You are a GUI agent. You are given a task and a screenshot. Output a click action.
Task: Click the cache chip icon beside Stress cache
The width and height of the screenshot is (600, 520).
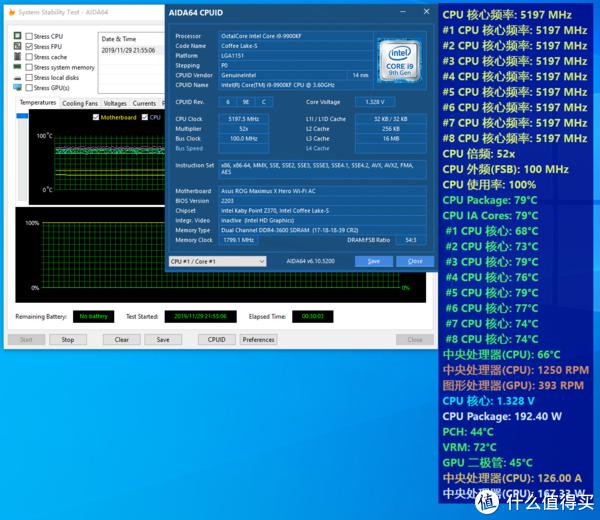pyautogui.click(x=17, y=56)
